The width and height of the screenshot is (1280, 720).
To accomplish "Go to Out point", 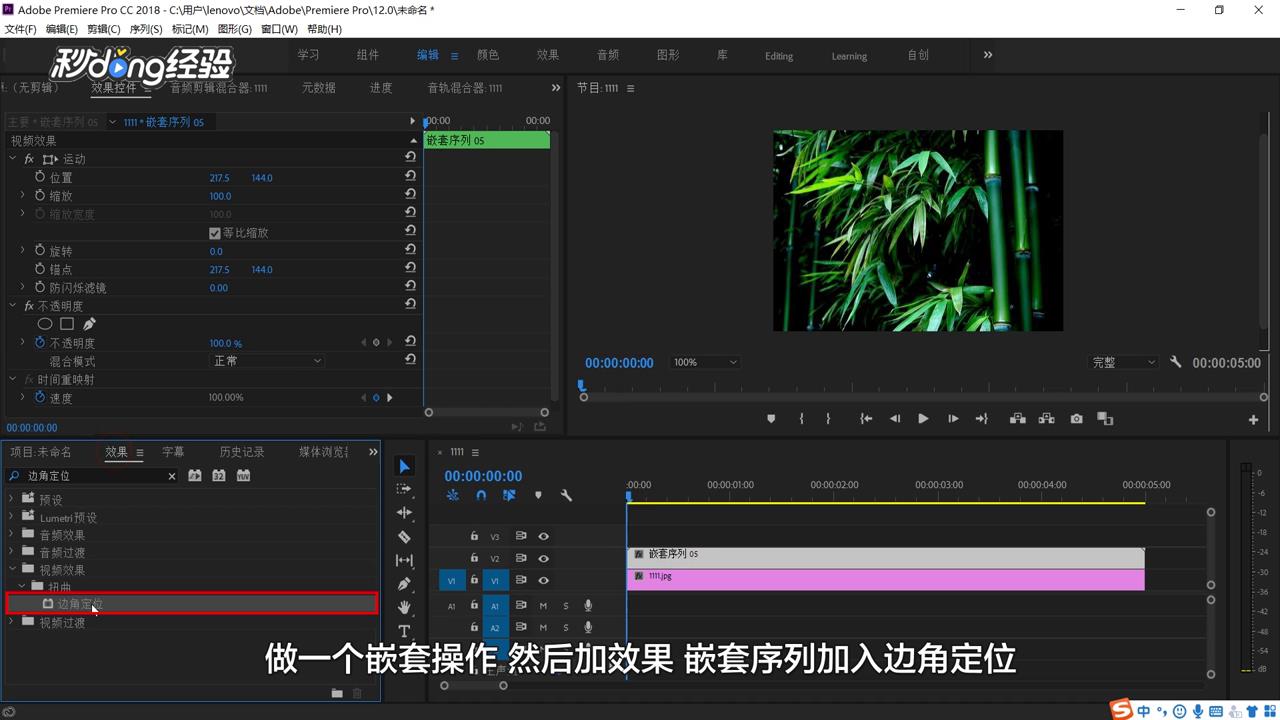I will point(982,419).
